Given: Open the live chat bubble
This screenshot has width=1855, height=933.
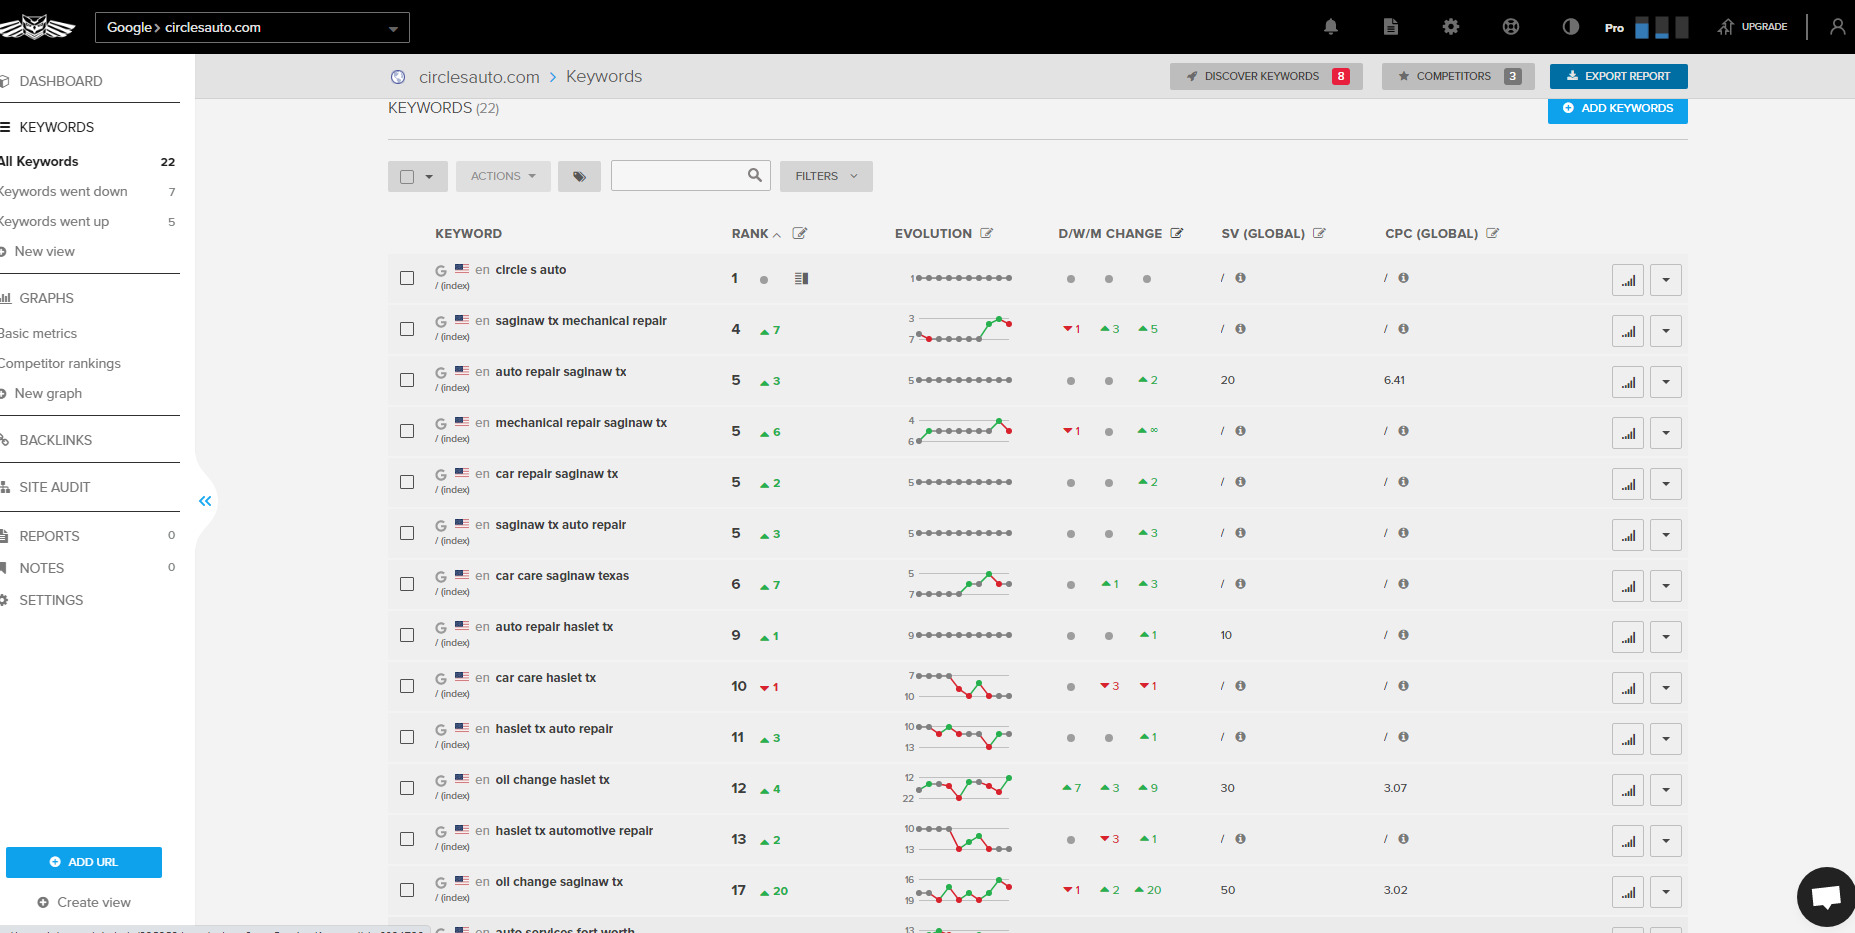Looking at the screenshot, I should pos(1826,897).
